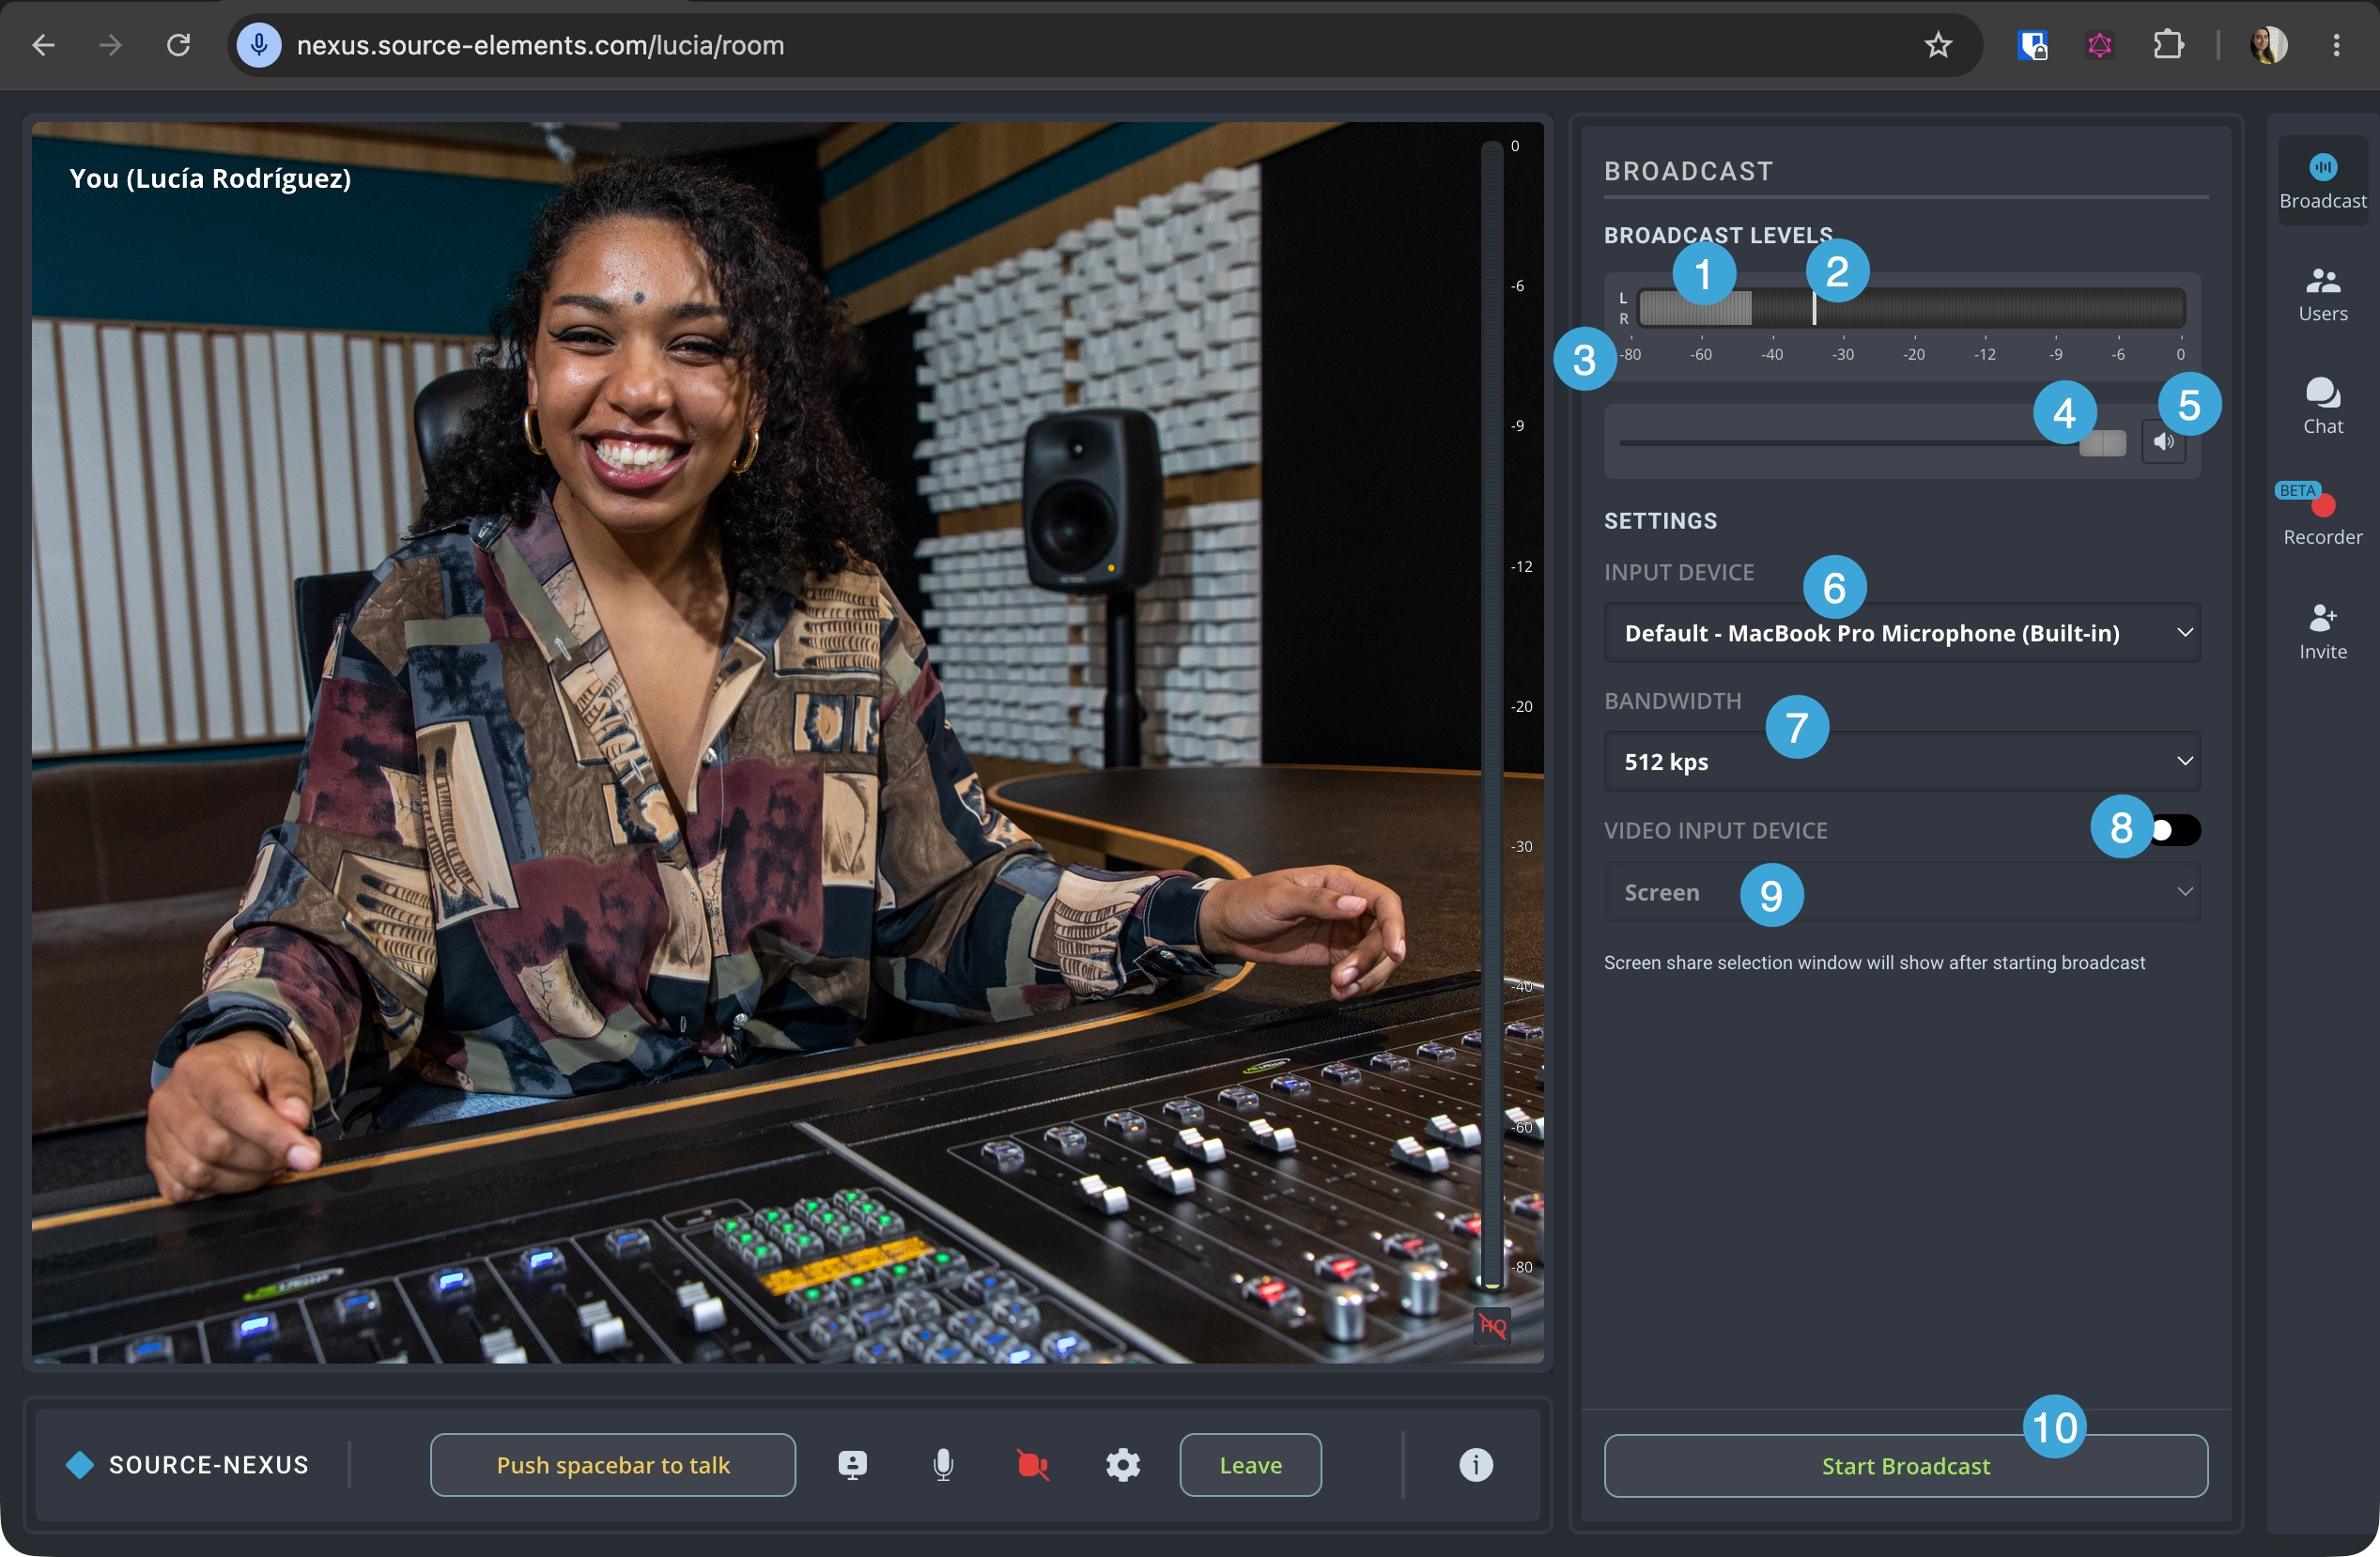2380x1557 pixels.
Task: Bookmark this page with the star icon
Action: tap(1938, 45)
